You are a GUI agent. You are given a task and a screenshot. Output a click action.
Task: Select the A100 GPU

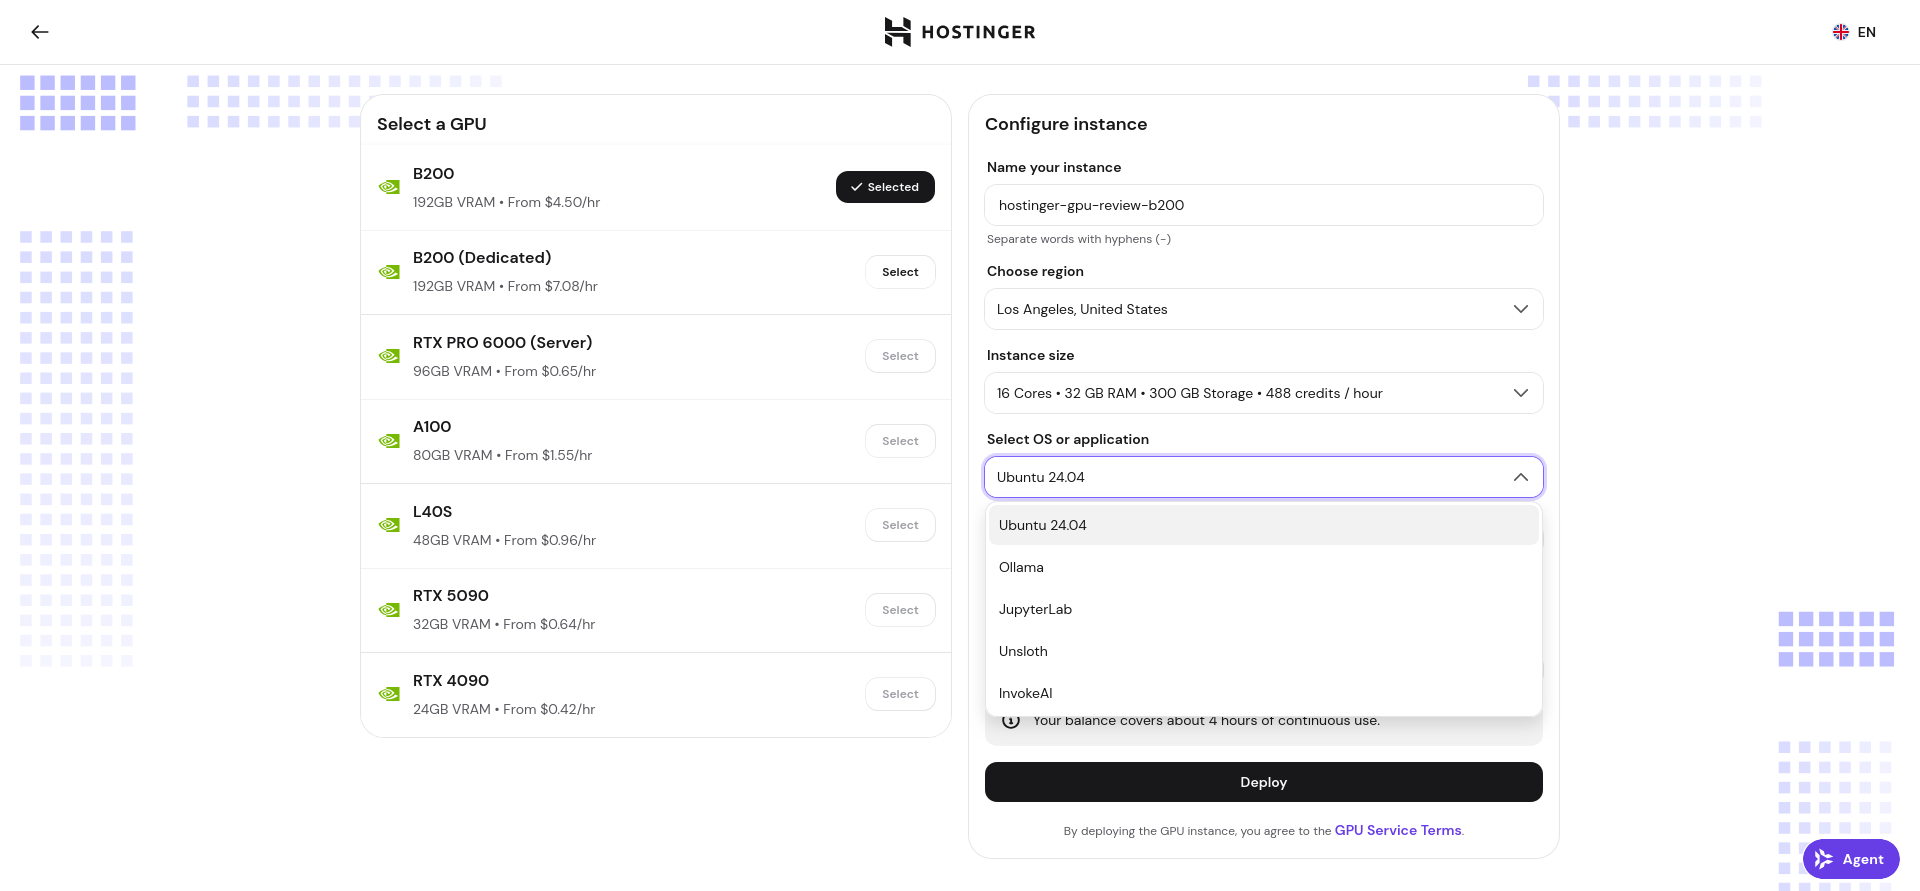click(900, 441)
